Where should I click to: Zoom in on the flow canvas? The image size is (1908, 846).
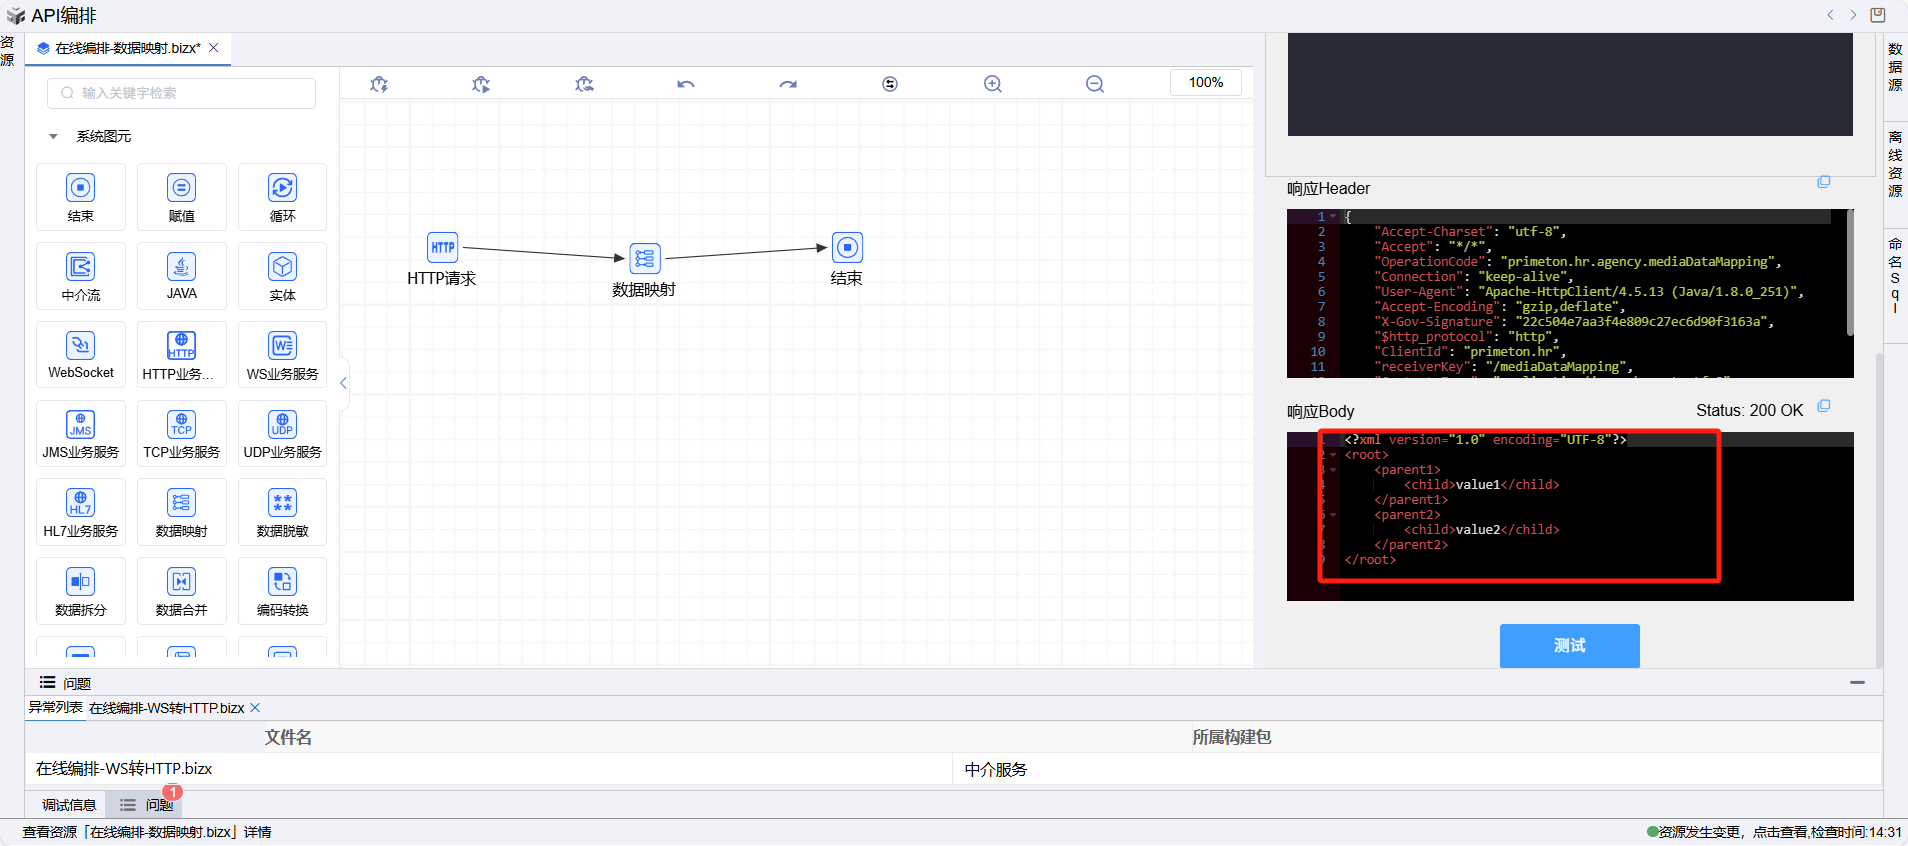pos(992,84)
